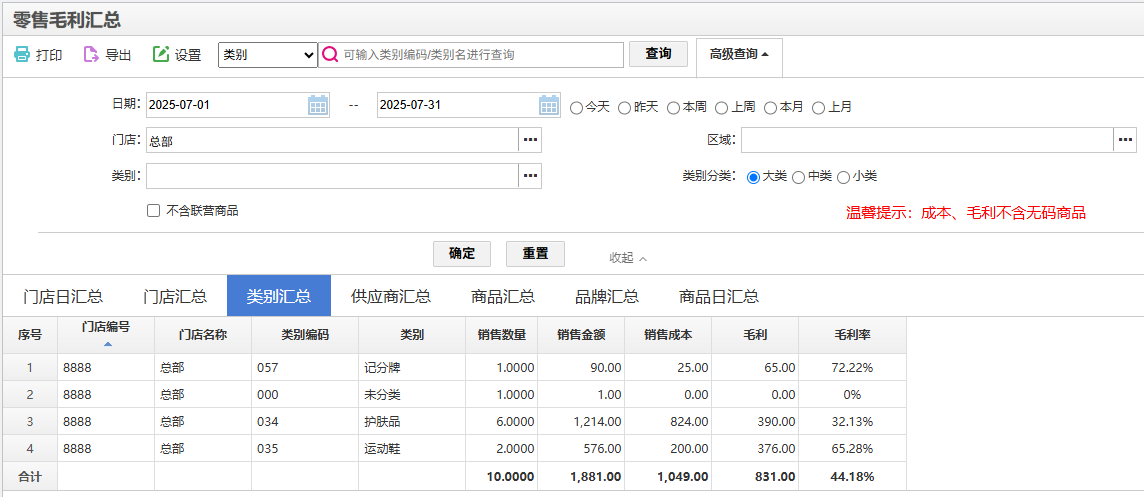Select 中类 category classification radio
The image size is (1144, 497).
click(799, 177)
